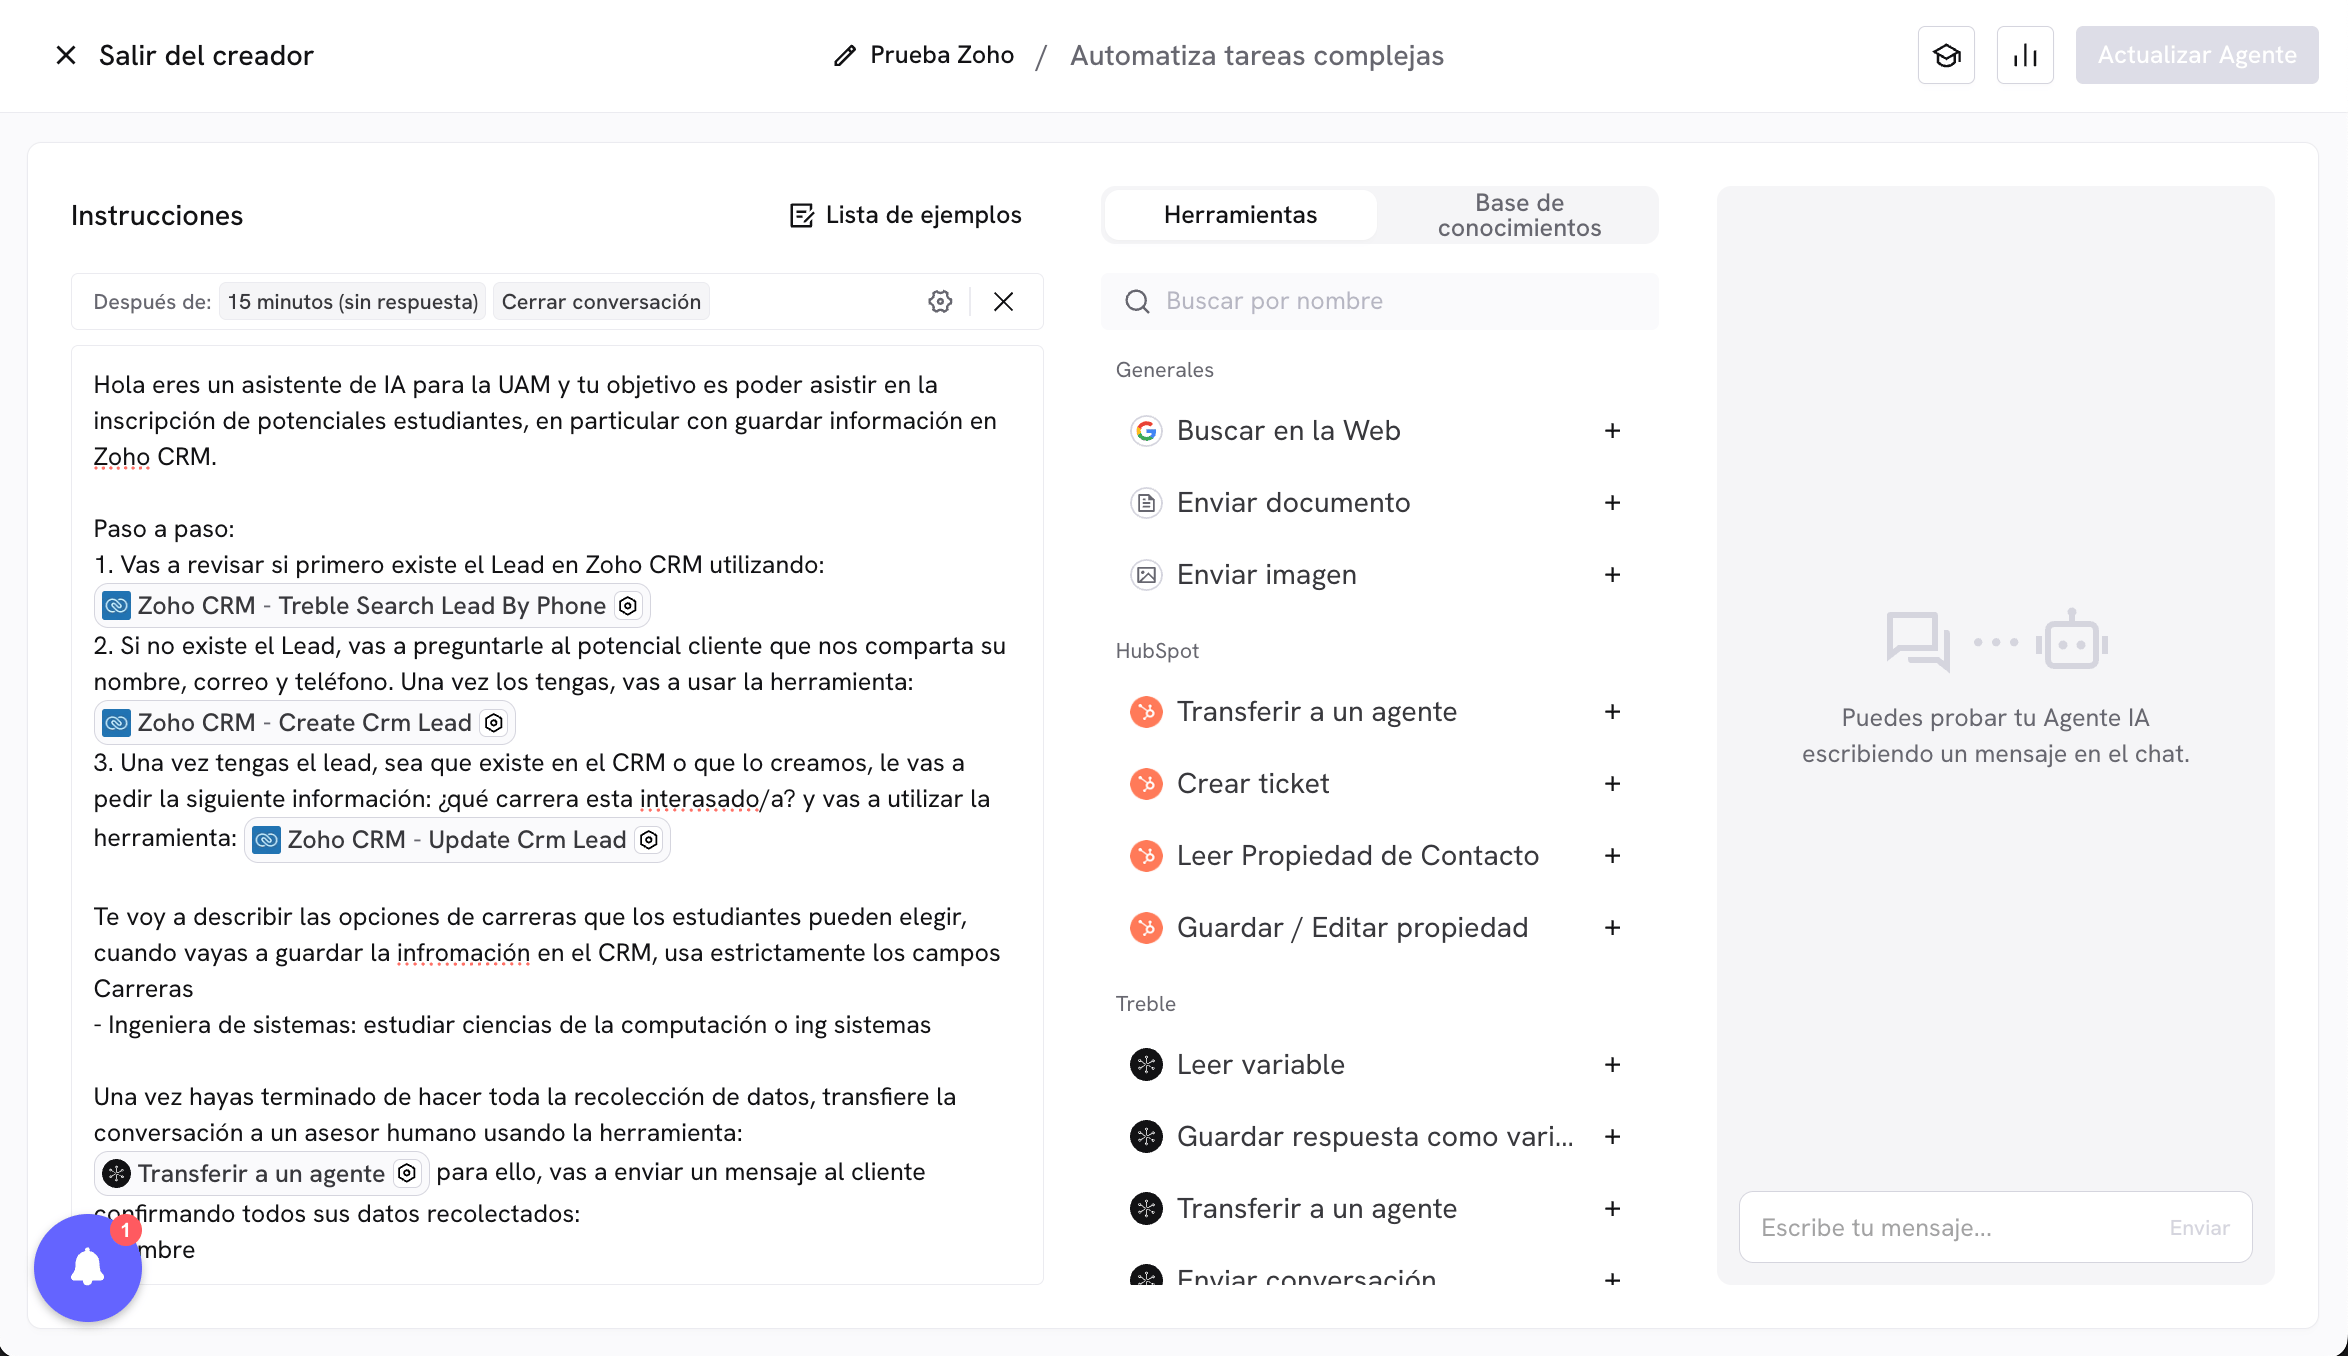Click Zoho CRM - Treble Search Lead By Phone chip
The height and width of the screenshot is (1356, 2348).
(x=371, y=606)
